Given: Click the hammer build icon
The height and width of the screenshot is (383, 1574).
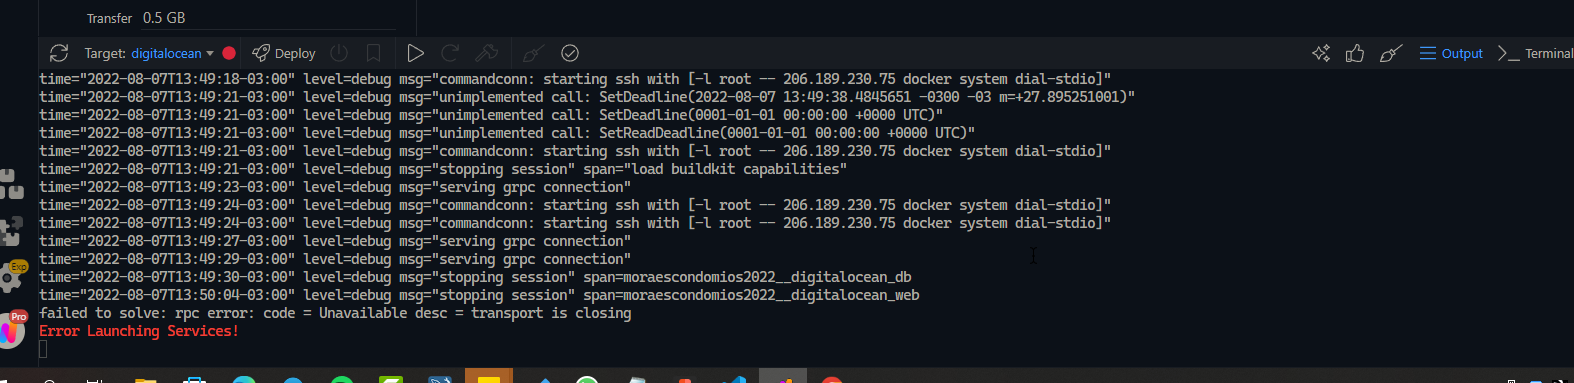Looking at the screenshot, I should (487, 53).
